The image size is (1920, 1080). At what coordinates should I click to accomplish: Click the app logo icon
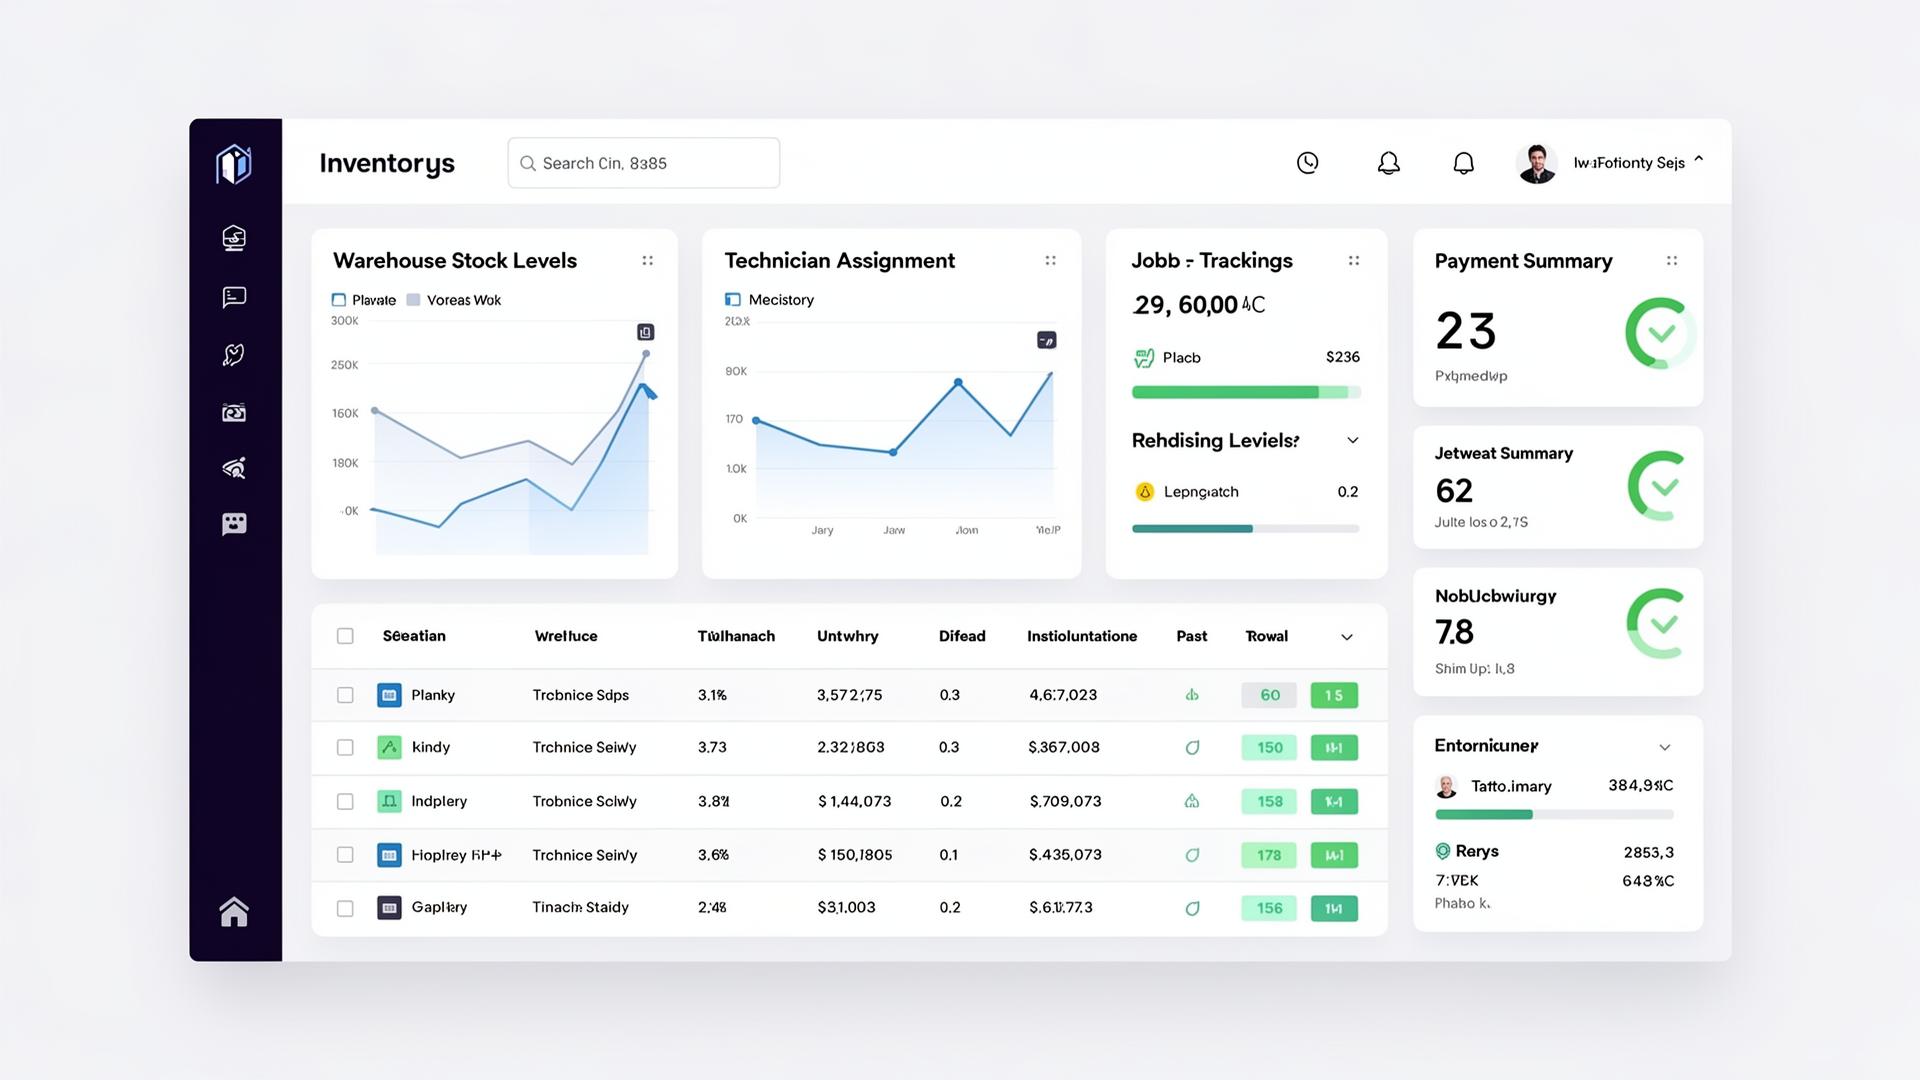pos(234,164)
